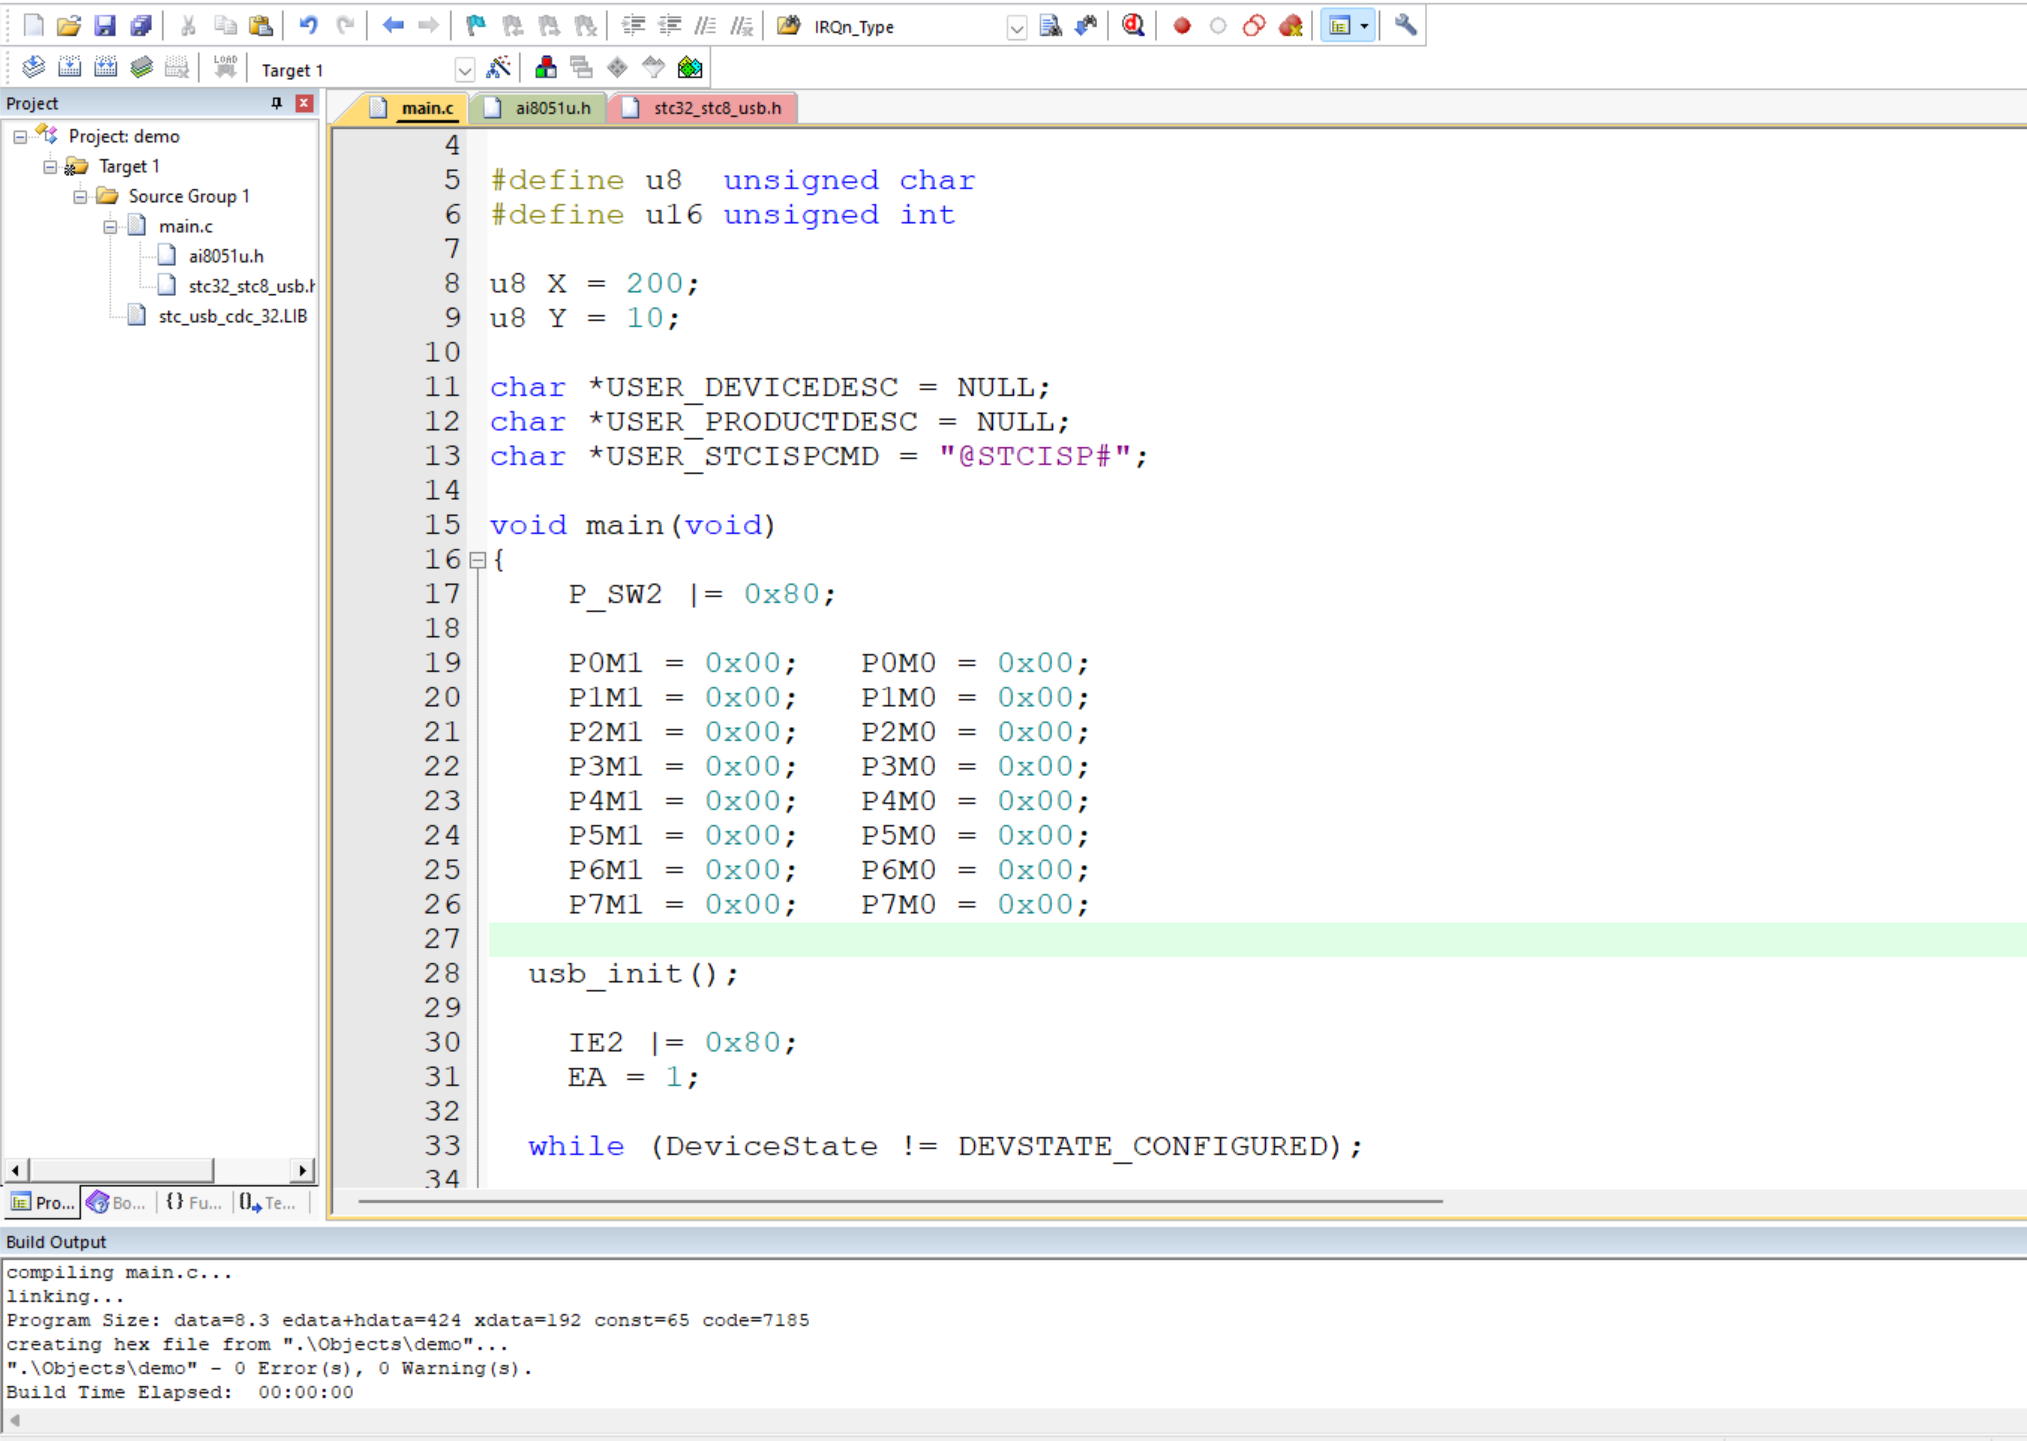
Task: Switch to the Books panel tab
Action: [x=117, y=1202]
